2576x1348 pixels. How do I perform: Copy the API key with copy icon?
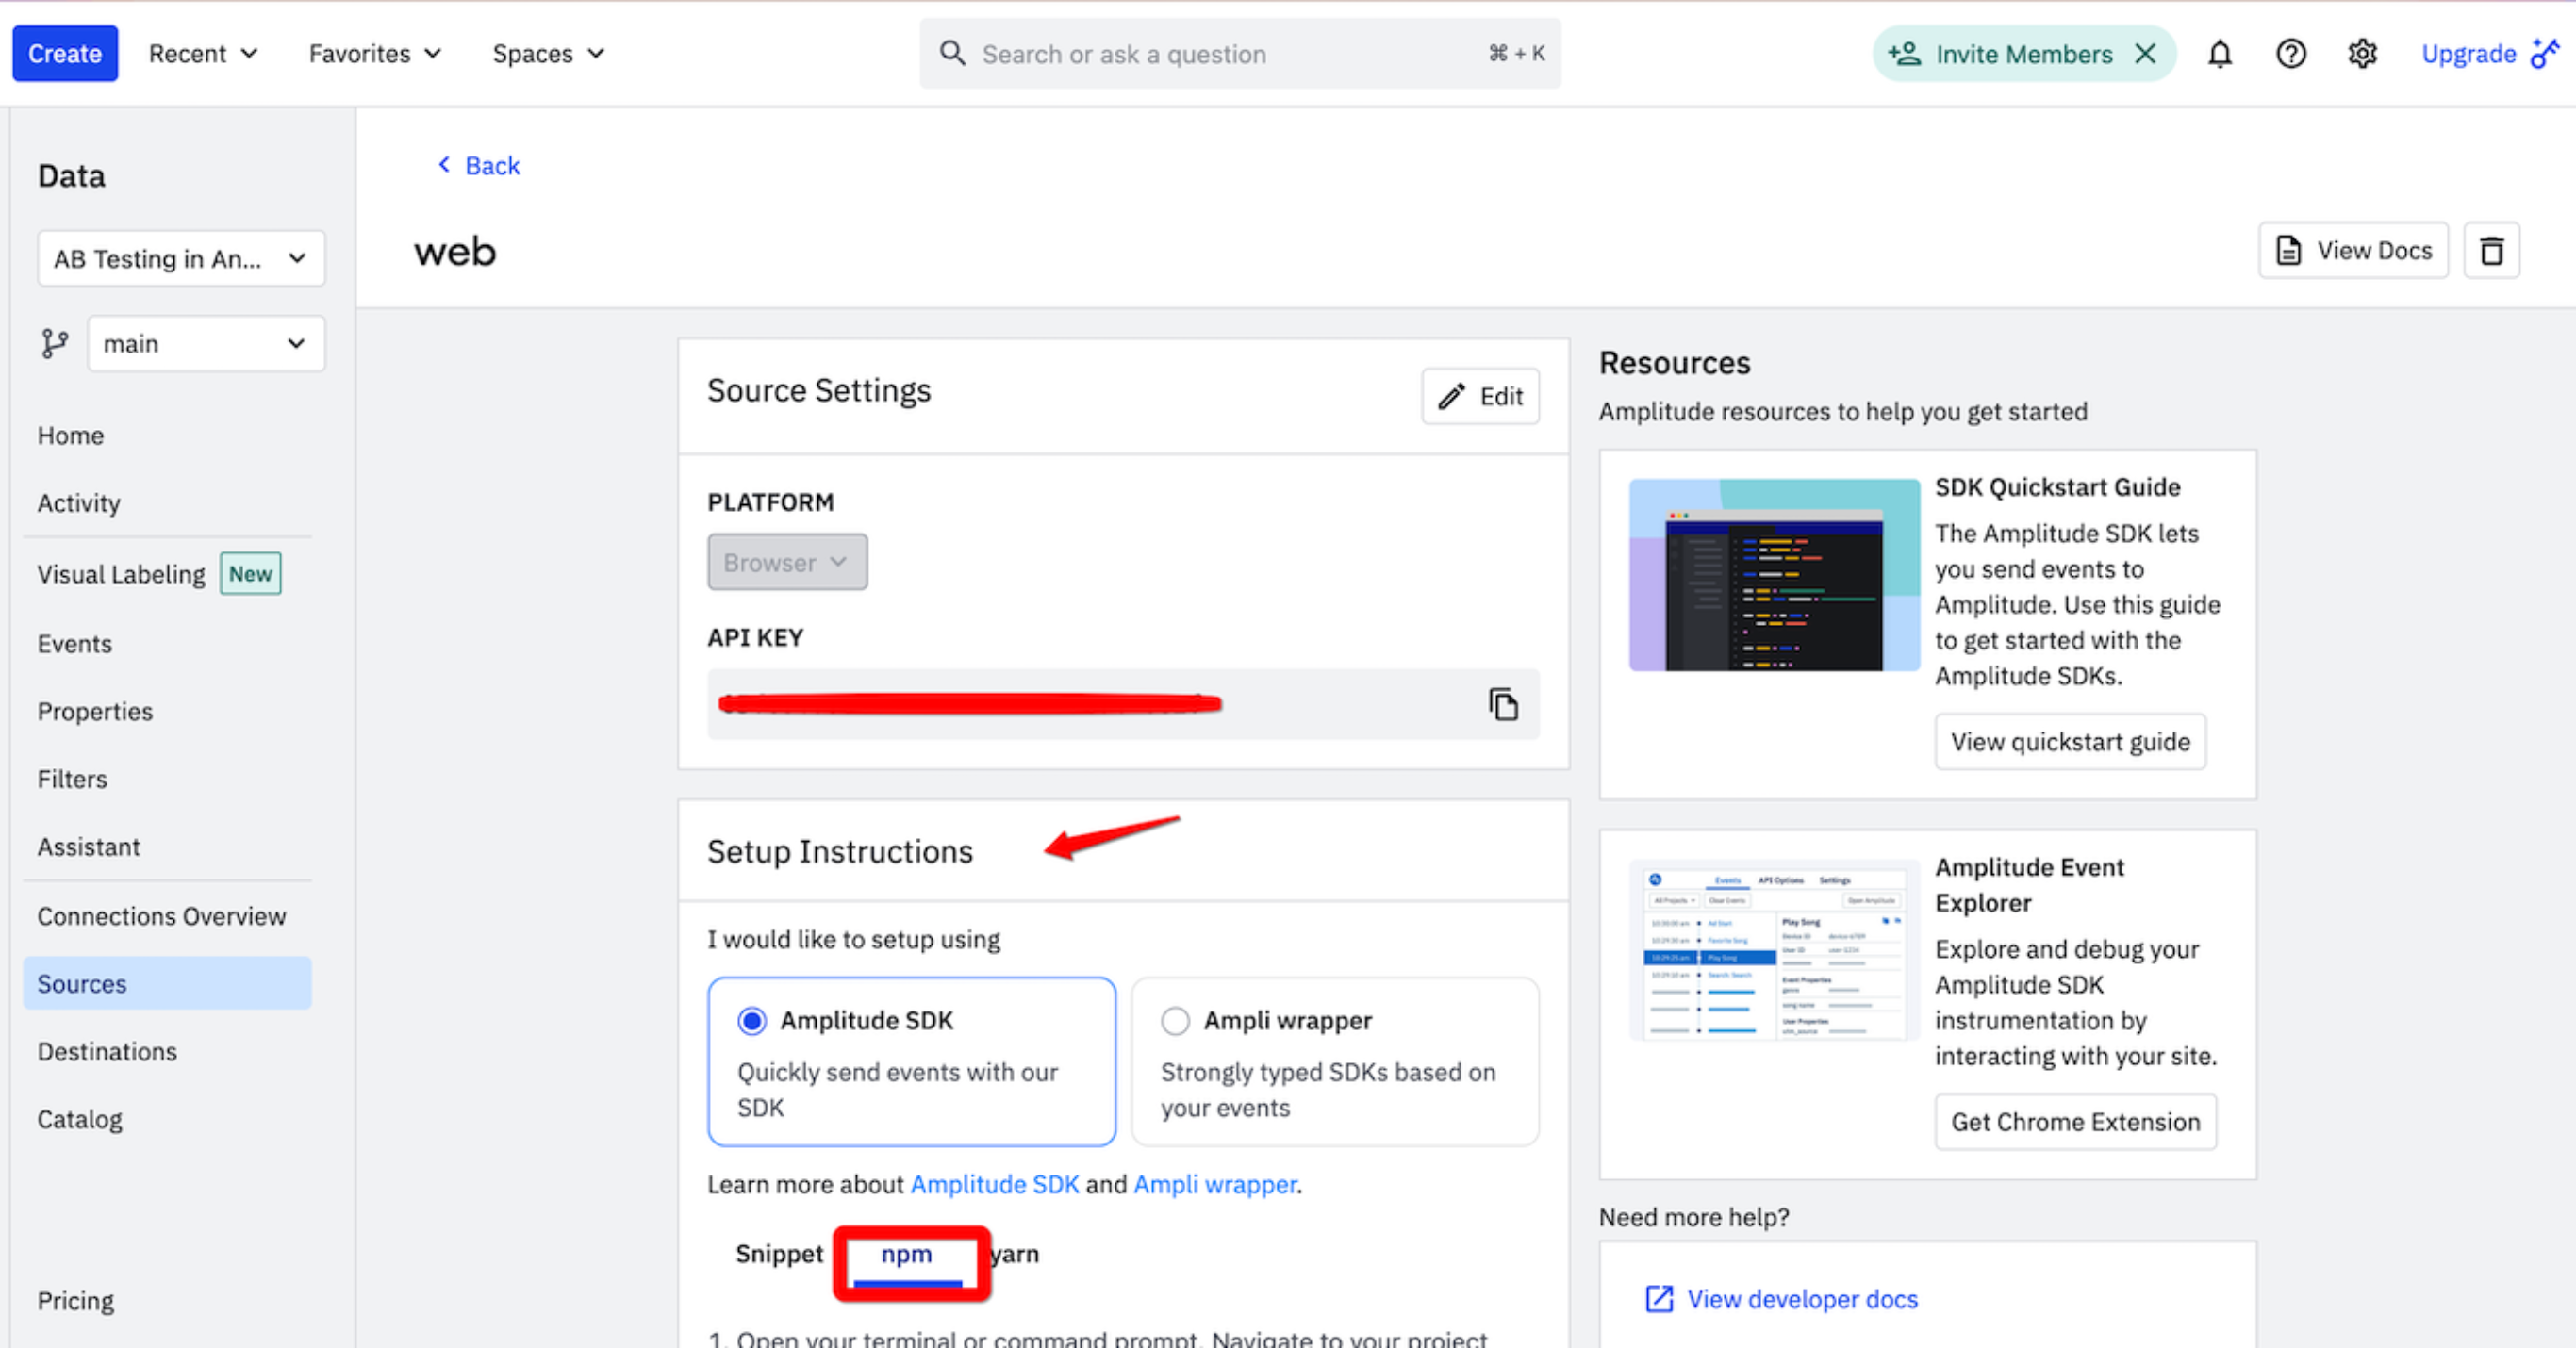(x=1502, y=704)
